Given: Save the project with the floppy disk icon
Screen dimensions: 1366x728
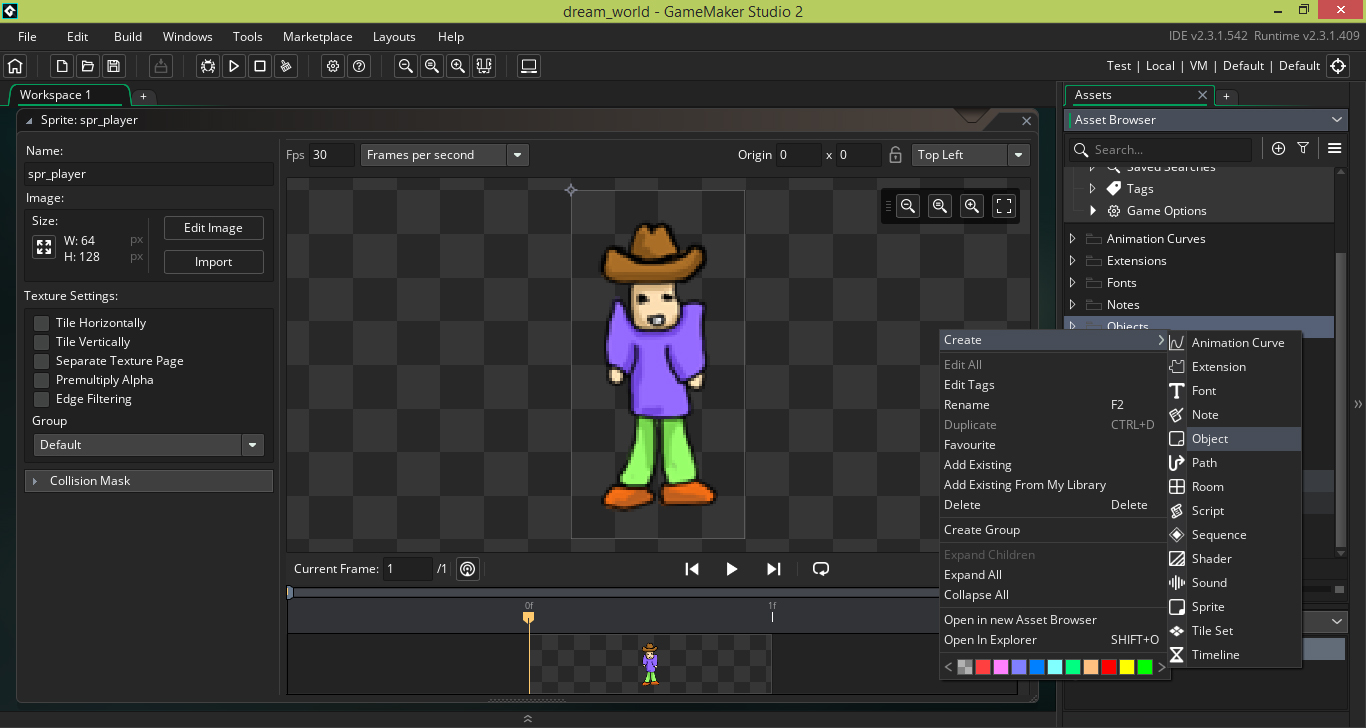Looking at the screenshot, I should click(x=113, y=66).
